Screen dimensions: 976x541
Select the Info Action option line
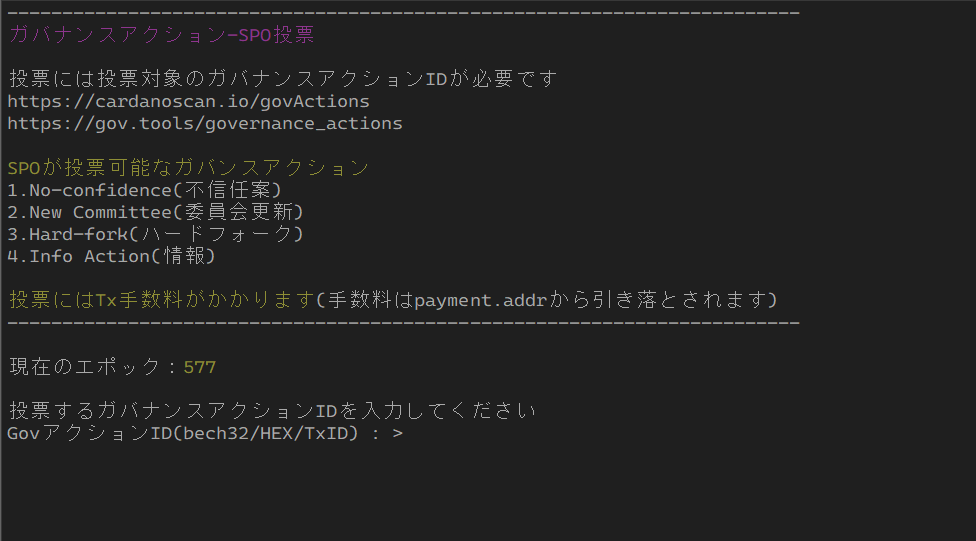tap(111, 256)
